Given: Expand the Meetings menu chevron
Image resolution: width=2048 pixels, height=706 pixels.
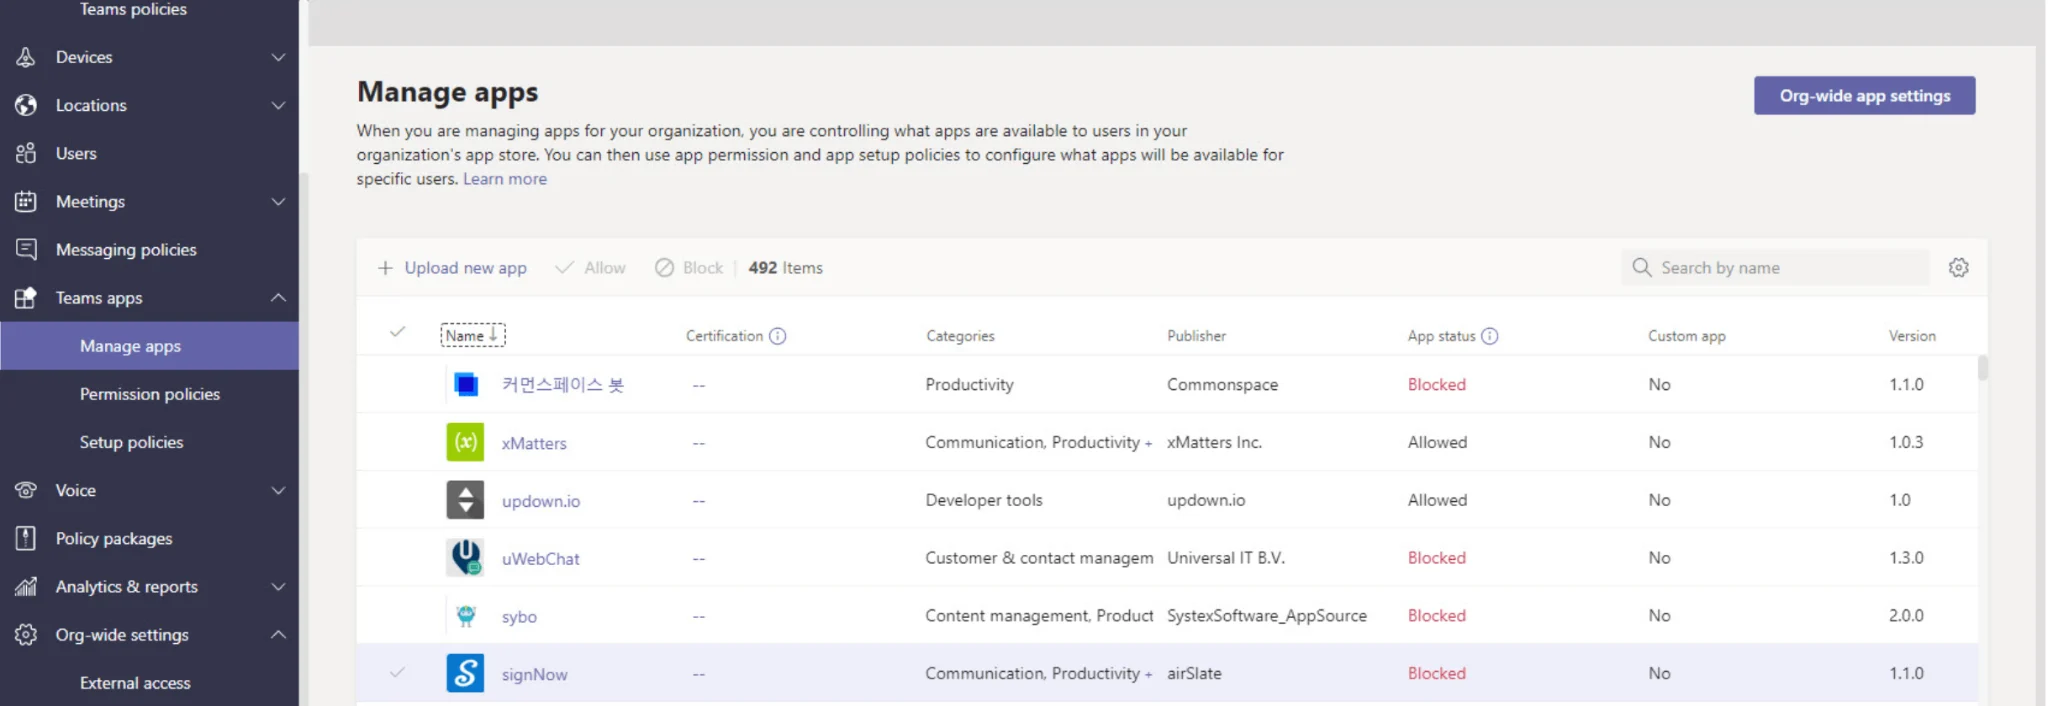Looking at the screenshot, I should (x=278, y=201).
